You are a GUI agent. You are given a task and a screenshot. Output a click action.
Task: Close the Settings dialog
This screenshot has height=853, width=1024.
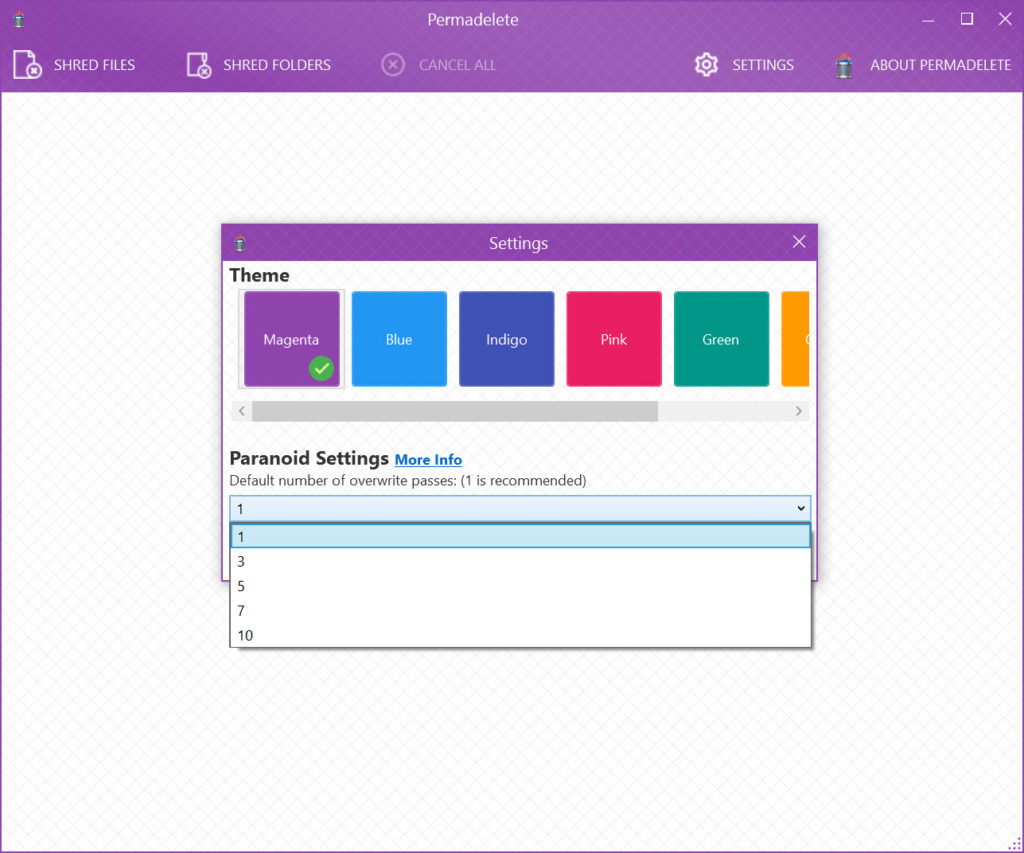(798, 242)
